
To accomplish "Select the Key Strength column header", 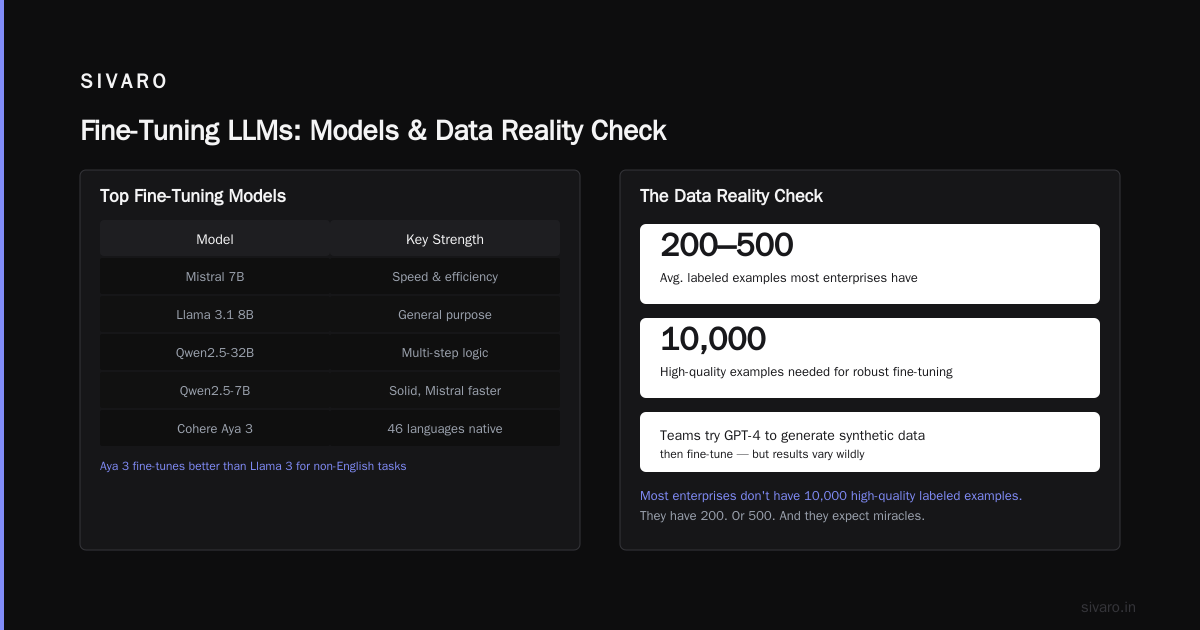I will pos(445,239).
